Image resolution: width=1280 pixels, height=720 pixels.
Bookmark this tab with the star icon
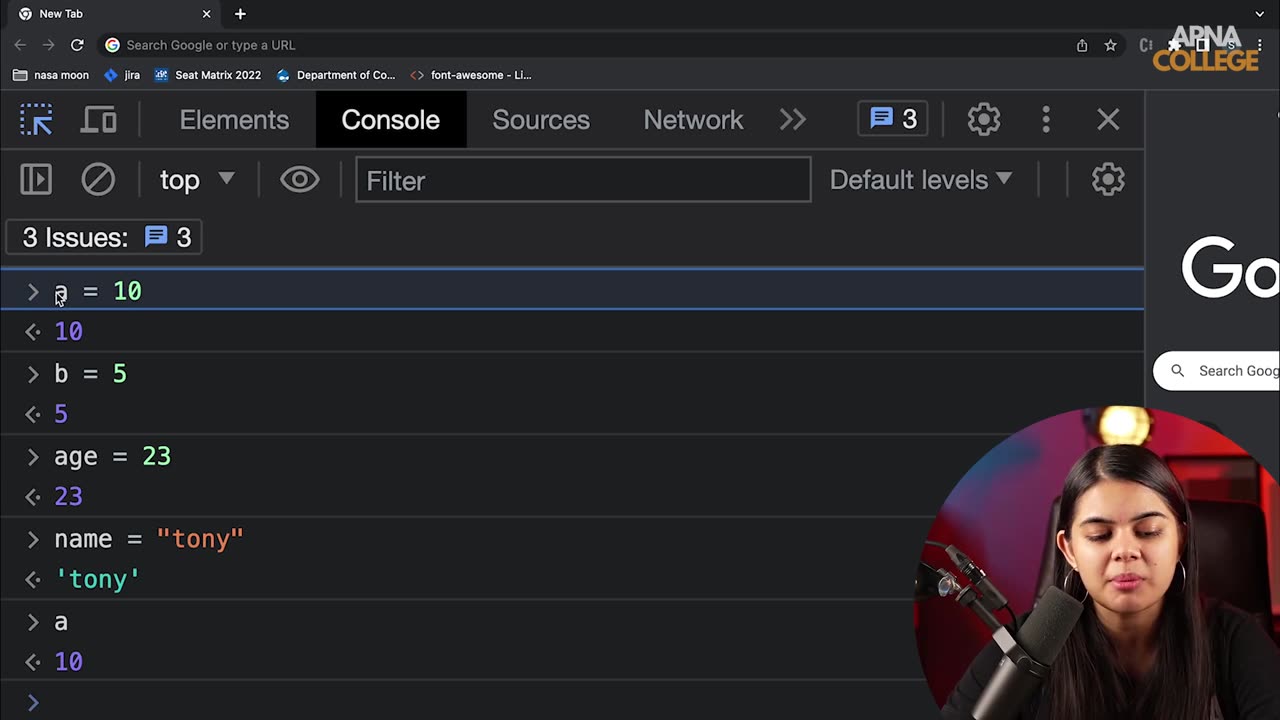(x=1110, y=45)
